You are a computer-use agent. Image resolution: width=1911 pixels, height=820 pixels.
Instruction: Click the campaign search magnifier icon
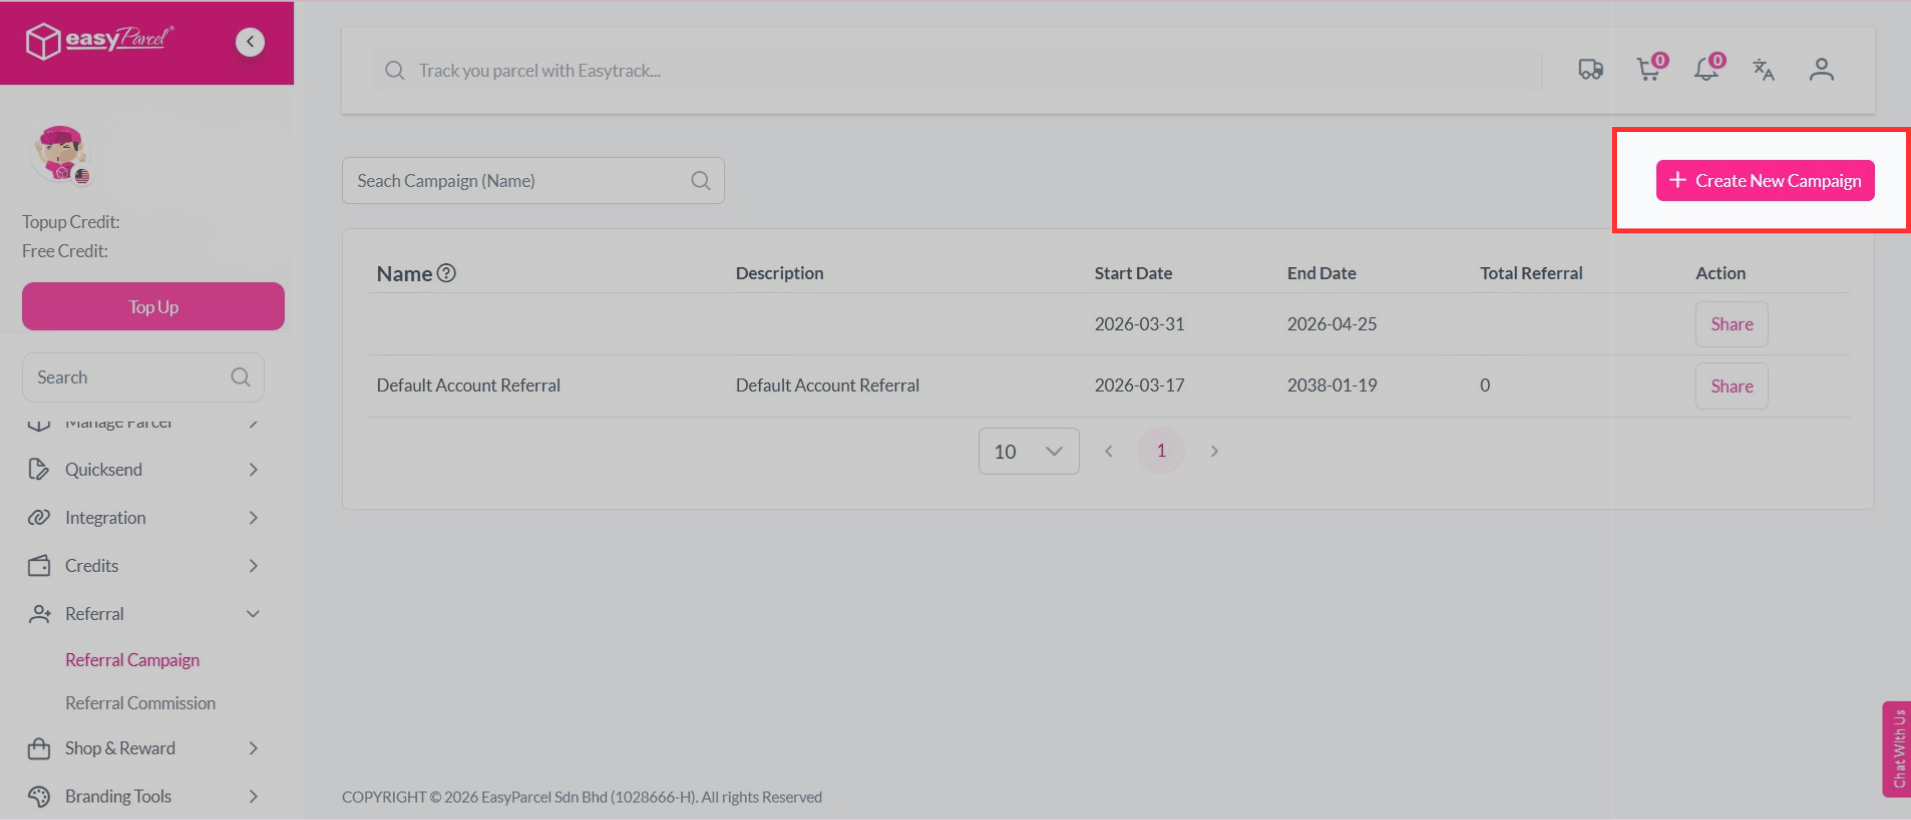(x=701, y=181)
